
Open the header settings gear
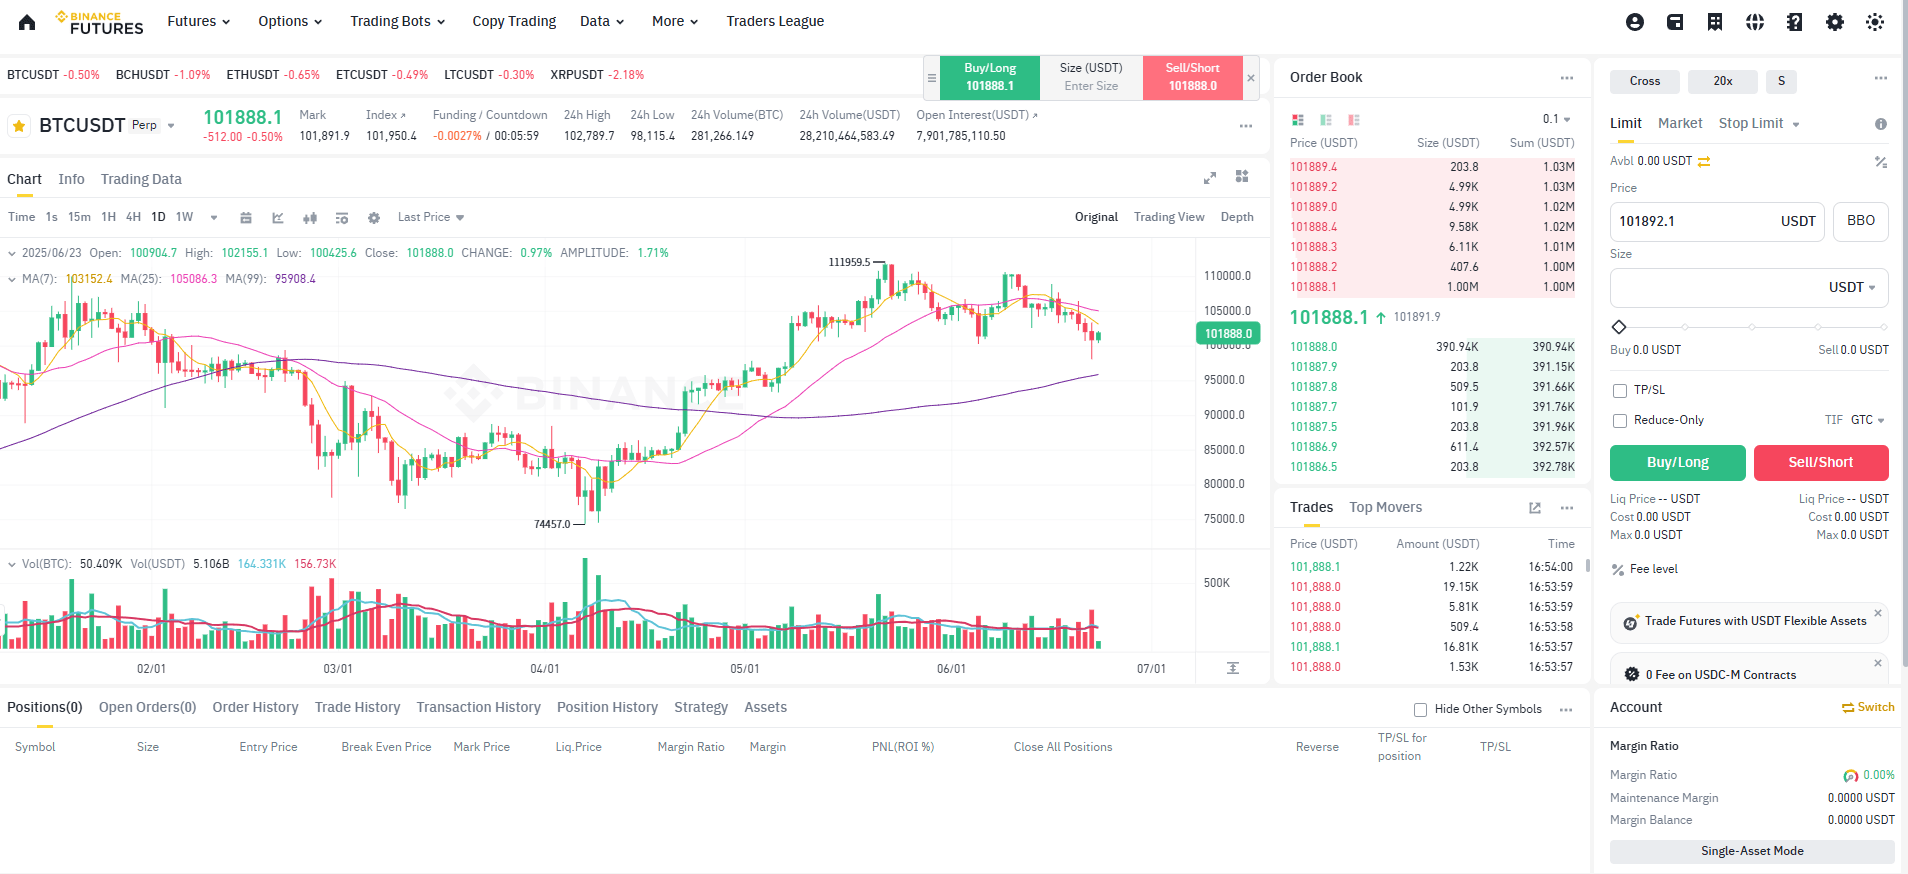1835,22
